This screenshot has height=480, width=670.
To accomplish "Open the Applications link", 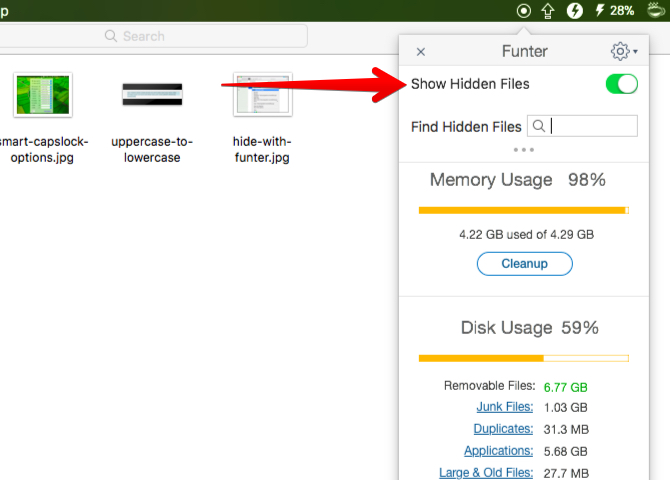I will (498, 451).
